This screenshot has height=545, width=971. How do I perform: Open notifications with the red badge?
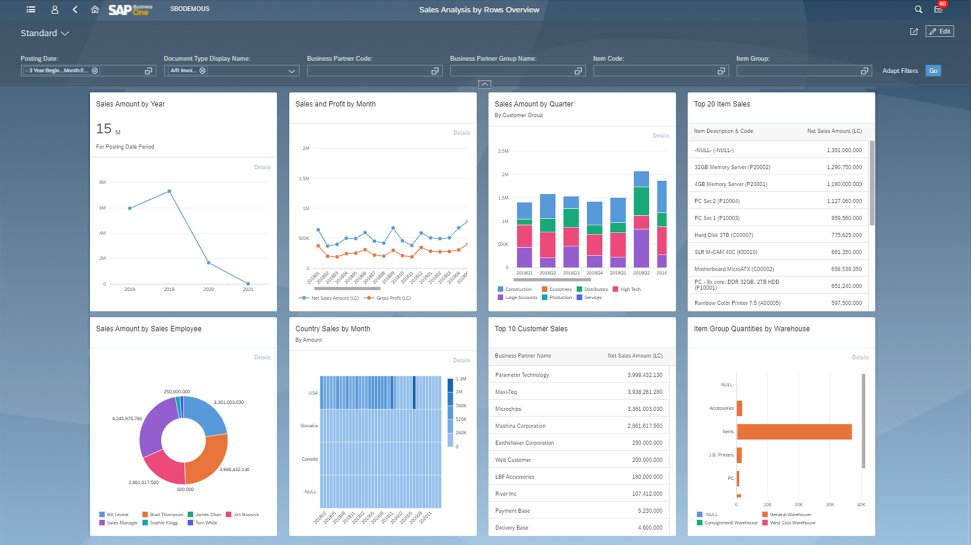click(x=939, y=9)
